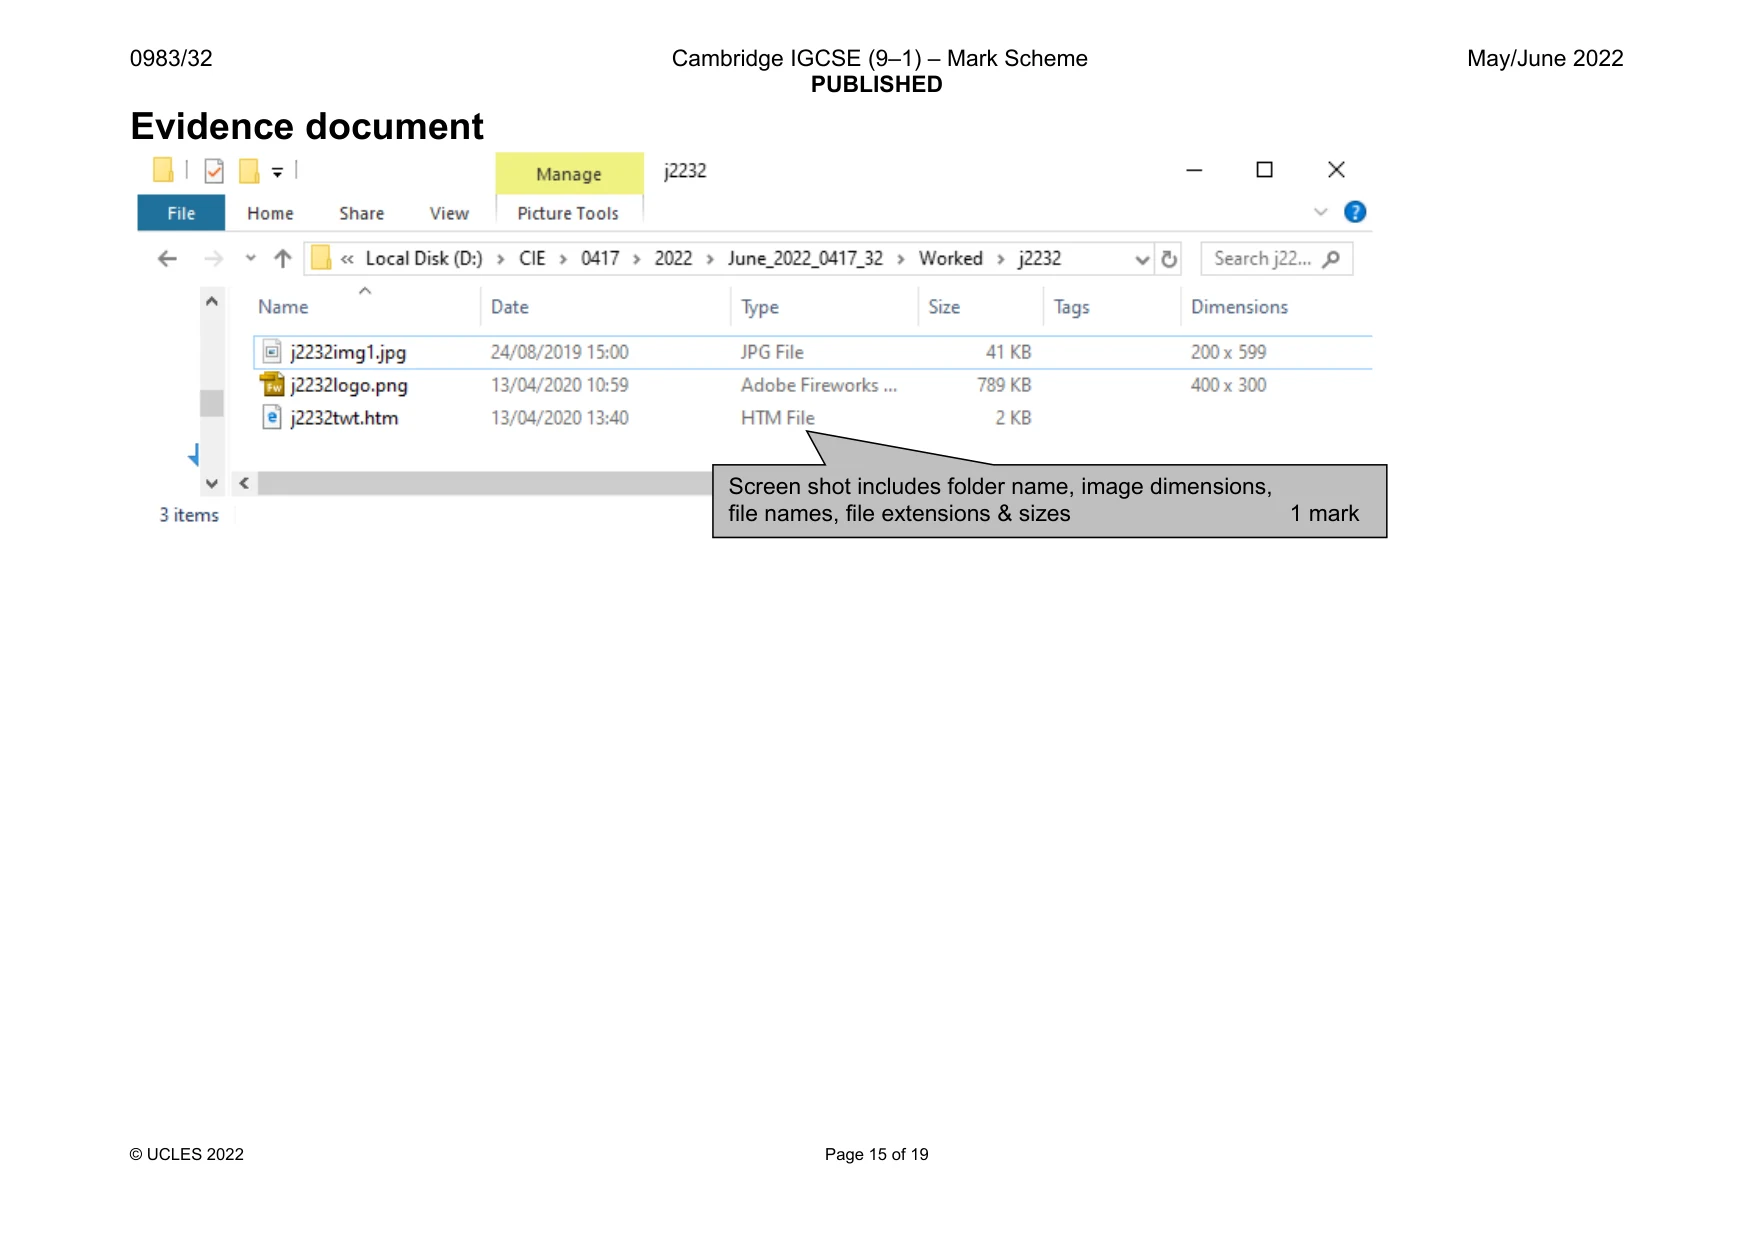Sort files by the Date column
Image resolution: width=1755 pixels, height=1241 pixels.
510,307
